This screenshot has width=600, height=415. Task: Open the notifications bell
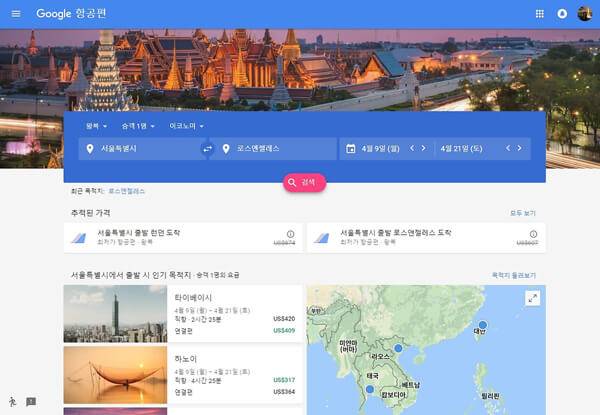(562, 14)
